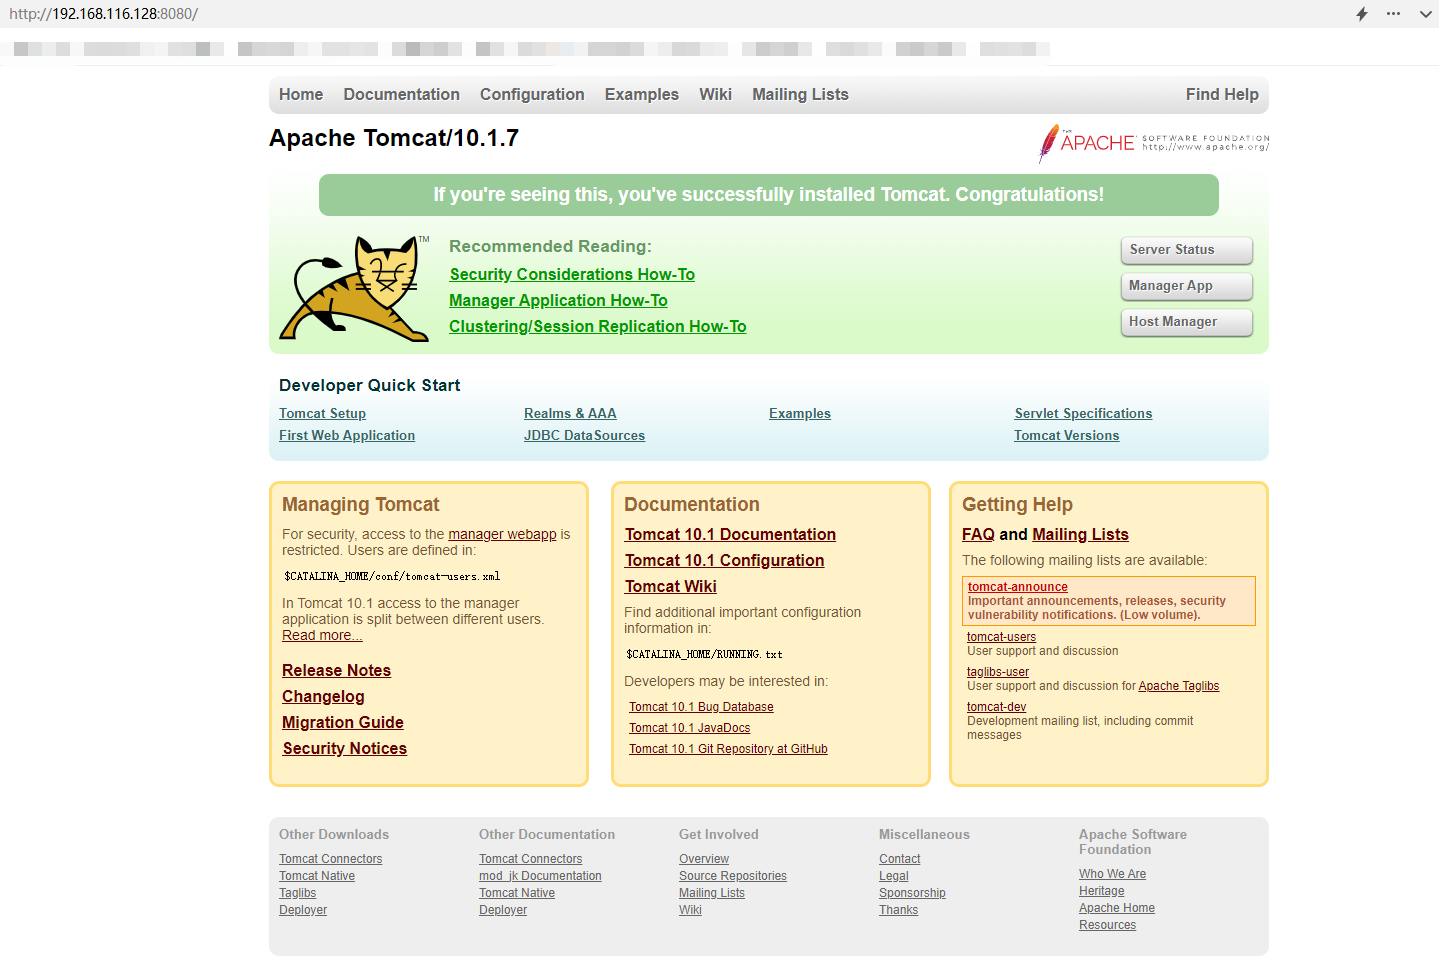This screenshot has width=1439, height=962.
Task: Open the Migration Guide link
Action: pos(343,722)
